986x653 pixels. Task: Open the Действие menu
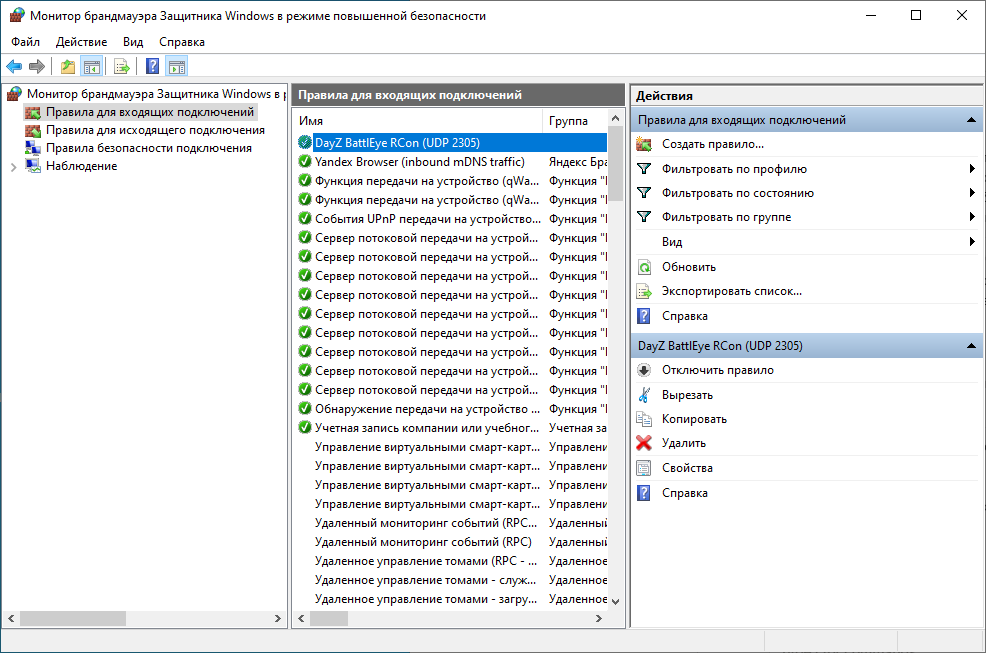tap(81, 42)
